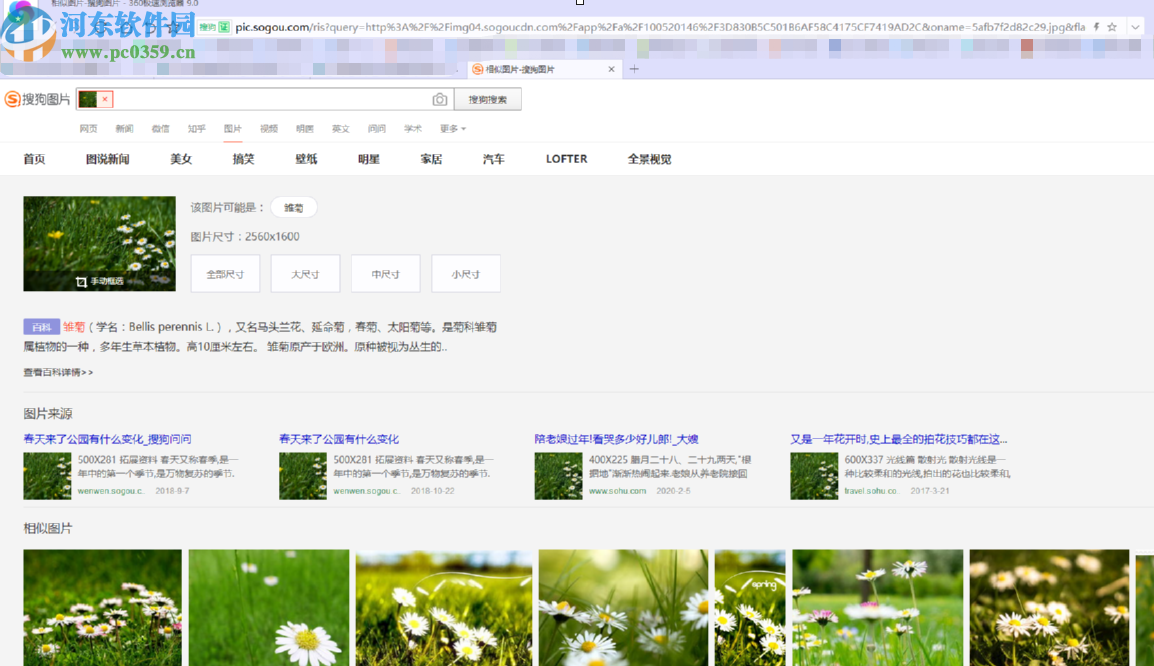Viewport: 1154px width, 666px height.
Task: Select the 小尺寸 size filter
Action: coord(465,274)
